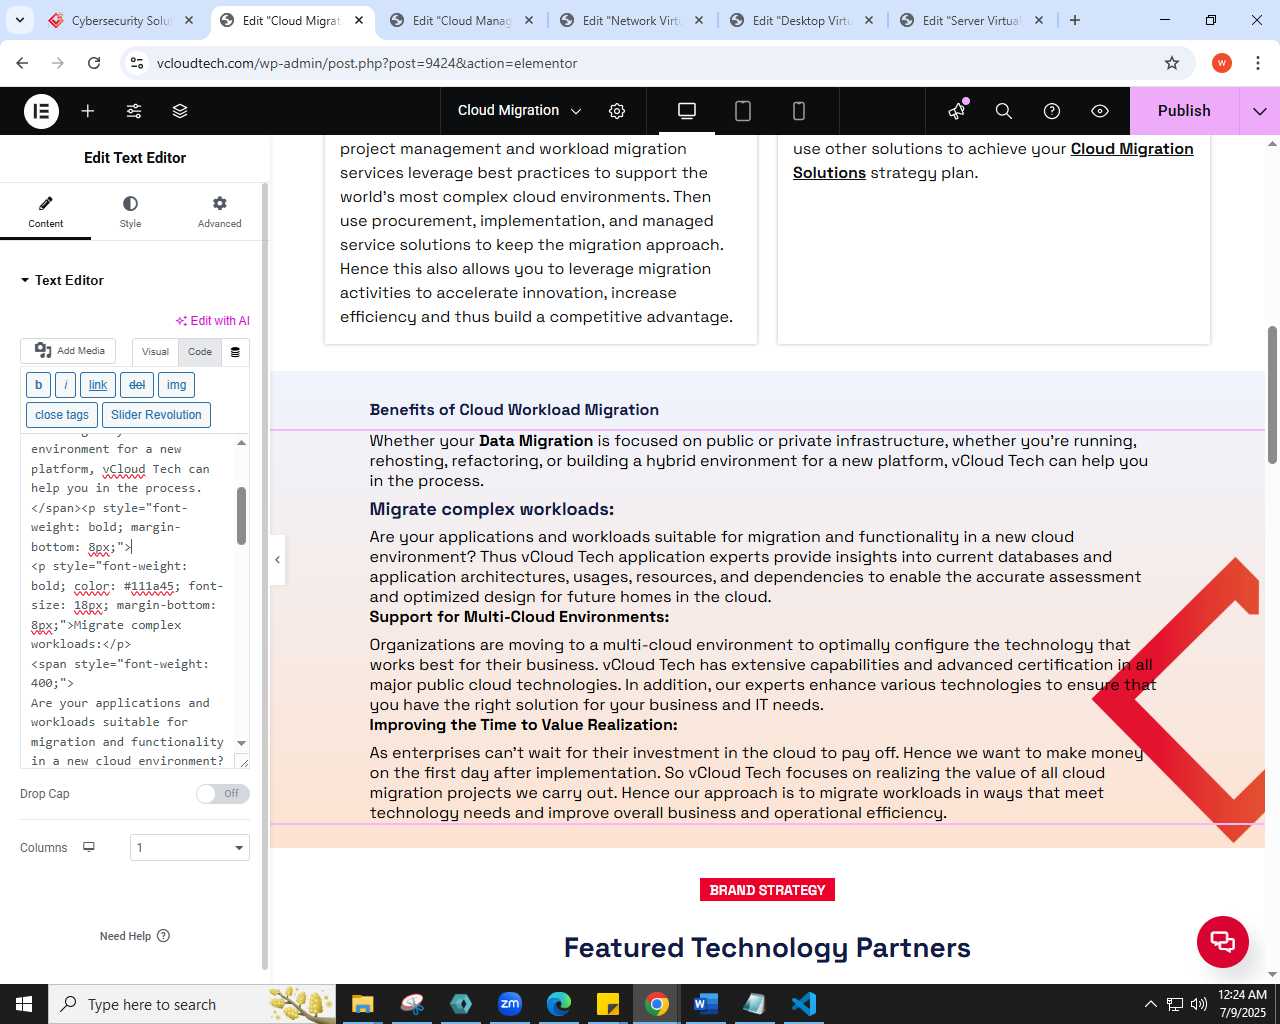Switch to the Style tab
The width and height of the screenshot is (1280, 1024).
(130, 211)
